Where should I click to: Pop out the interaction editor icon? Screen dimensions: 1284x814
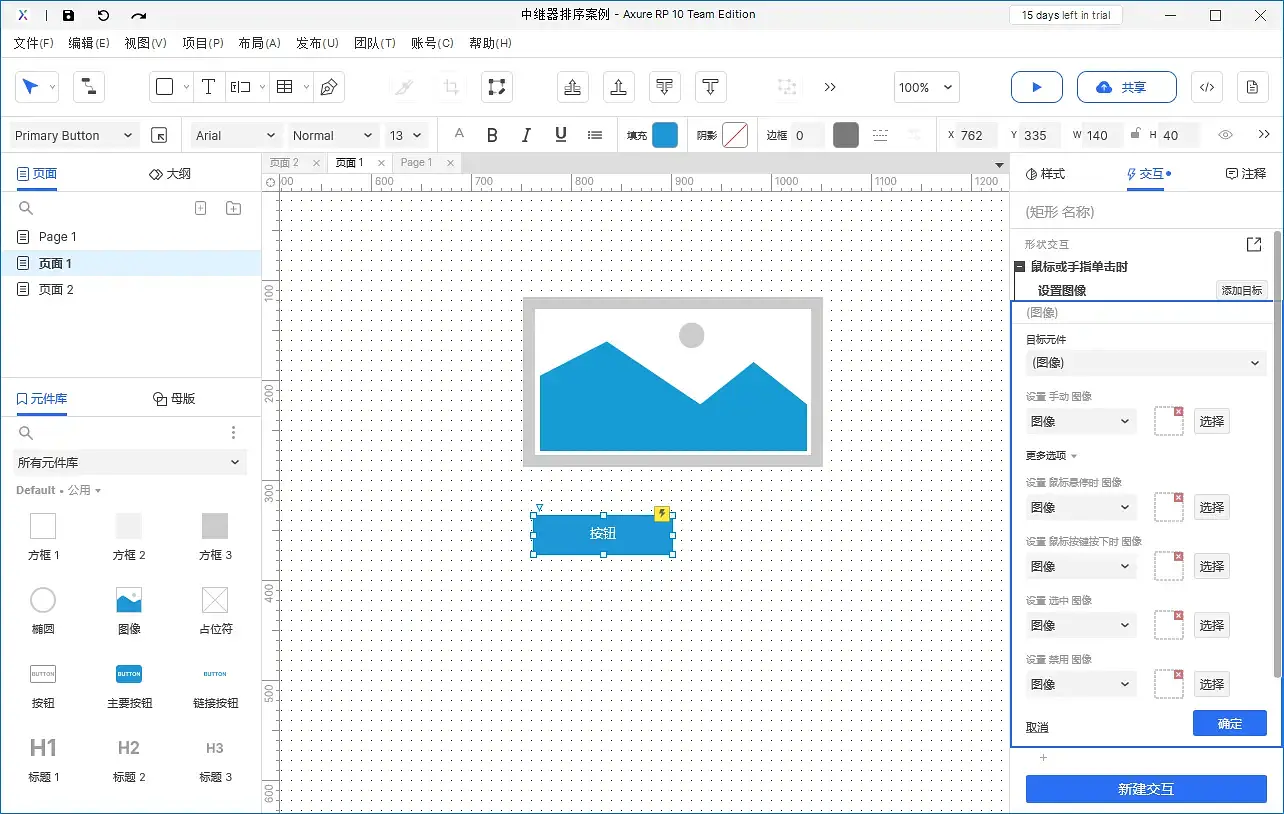coord(1254,244)
